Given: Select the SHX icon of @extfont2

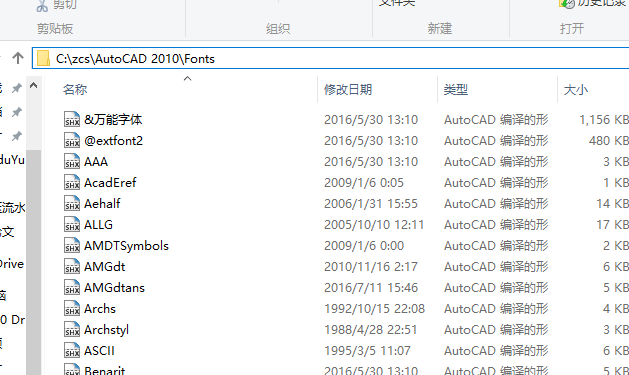Looking at the screenshot, I should pyautogui.click(x=72, y=140).
